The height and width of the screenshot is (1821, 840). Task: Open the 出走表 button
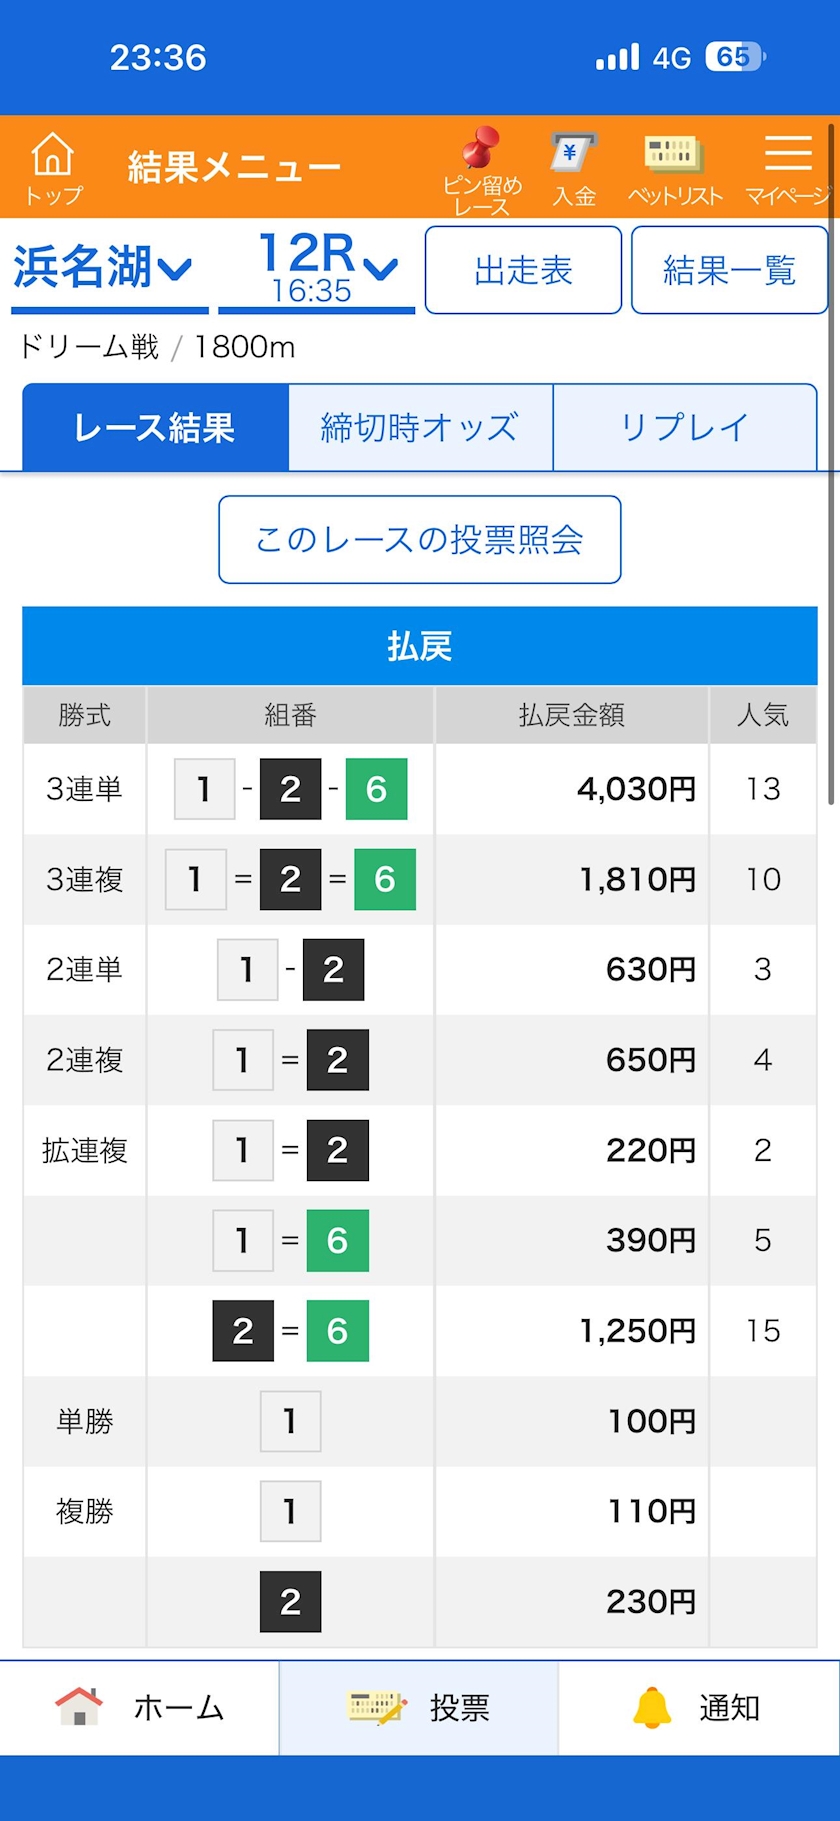coord(523,270)
